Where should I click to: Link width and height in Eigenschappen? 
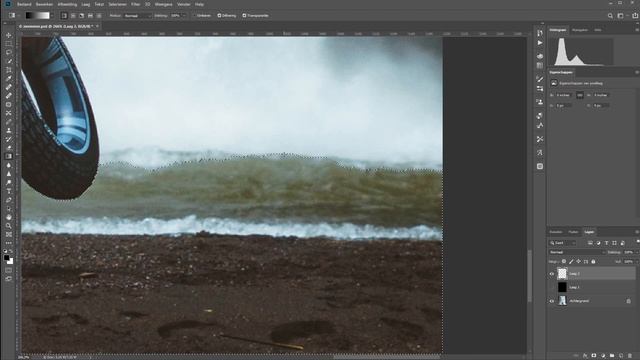(580, 95)
